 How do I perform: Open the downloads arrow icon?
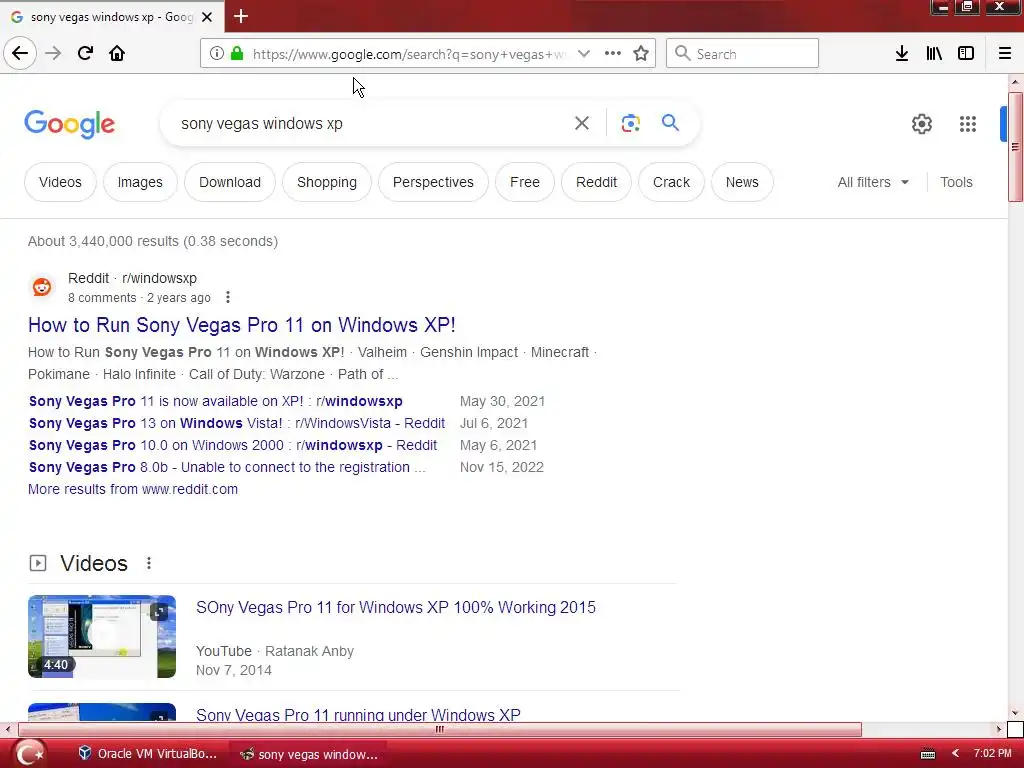(x=902, y=54)
